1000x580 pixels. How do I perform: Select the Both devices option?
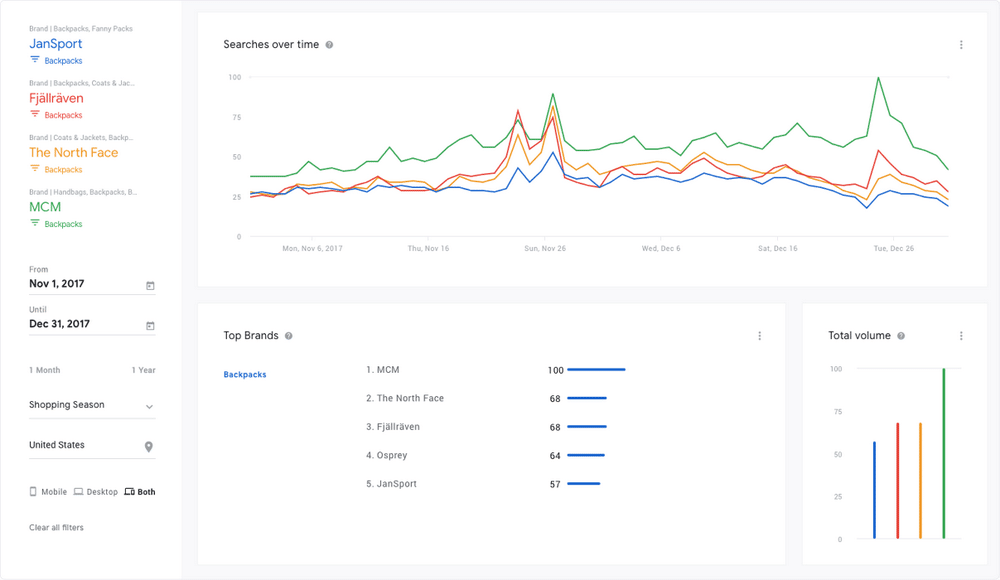pos(140,492)
